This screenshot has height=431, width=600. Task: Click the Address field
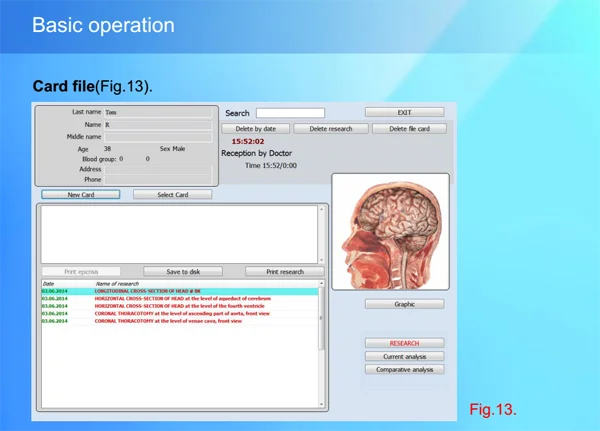coord(158,170)
